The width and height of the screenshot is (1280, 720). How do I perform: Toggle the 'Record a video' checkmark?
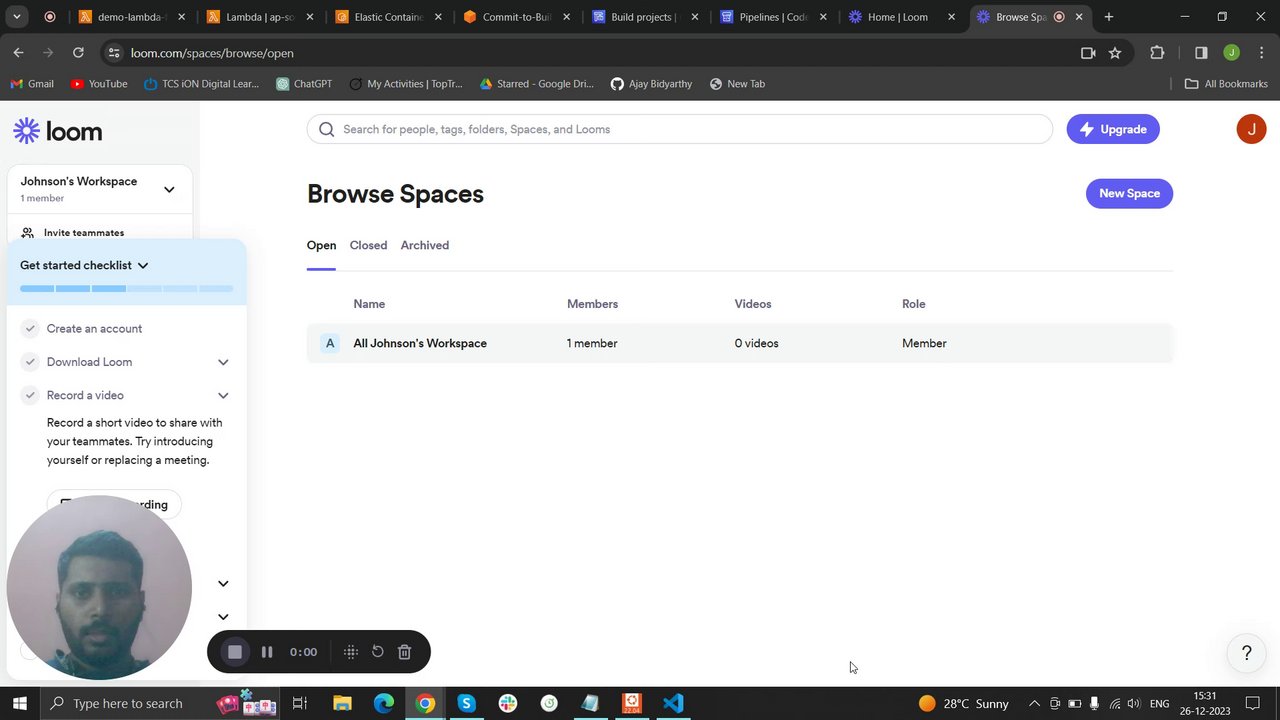click(30, 395)
